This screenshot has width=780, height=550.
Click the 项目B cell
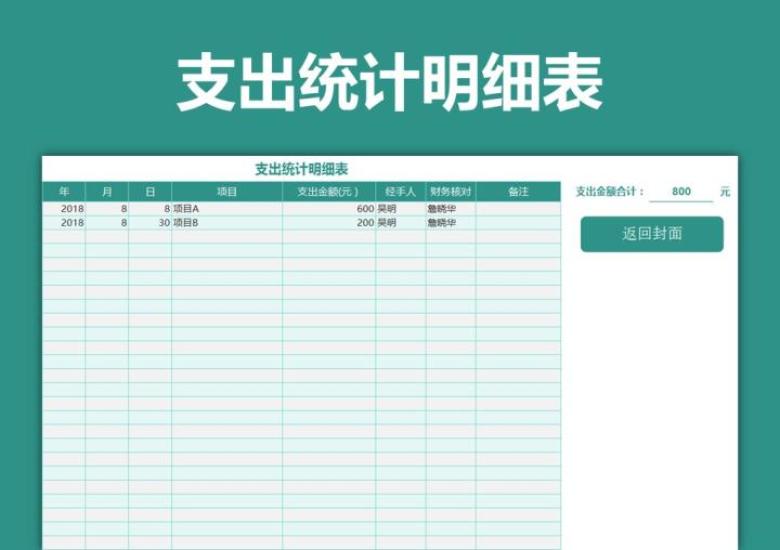(x=227, y=222)
